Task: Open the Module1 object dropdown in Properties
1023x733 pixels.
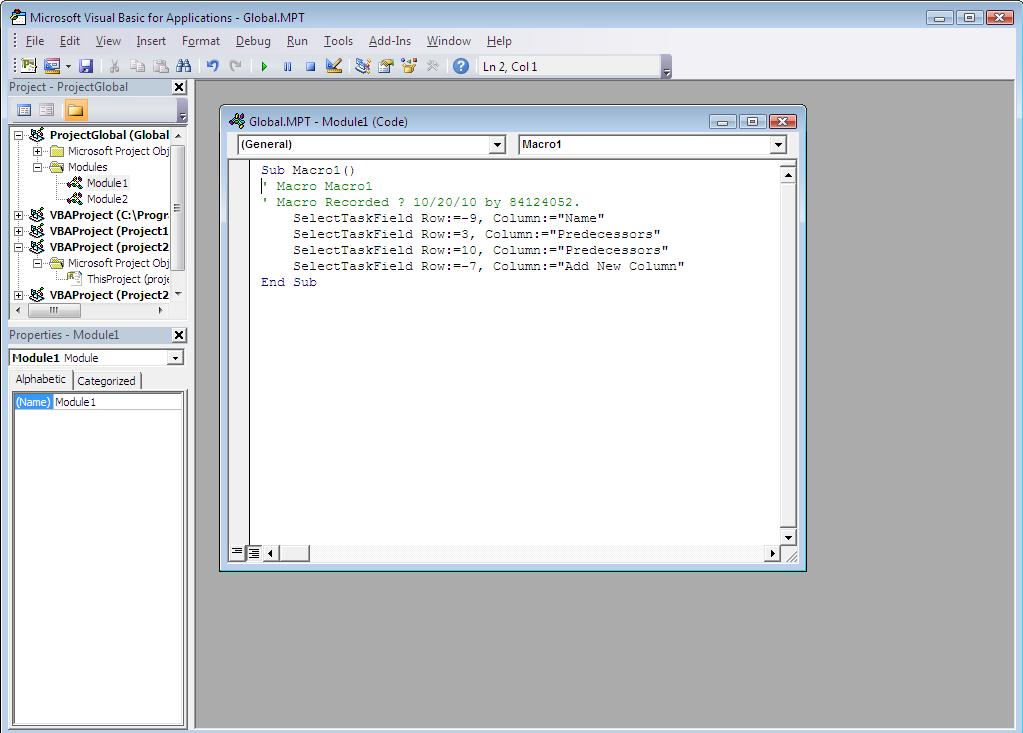Action: [x=175, y=358]
